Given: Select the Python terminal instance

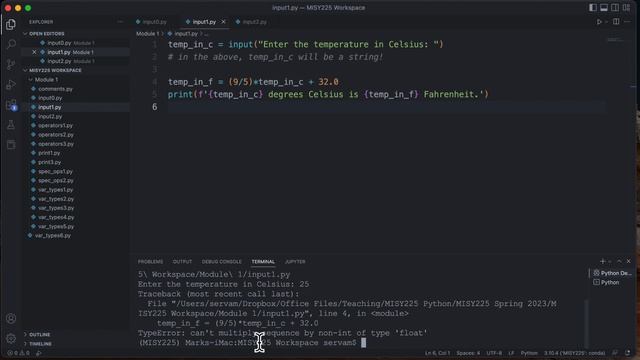Looking at the screenshot, I should pos(606,282).
